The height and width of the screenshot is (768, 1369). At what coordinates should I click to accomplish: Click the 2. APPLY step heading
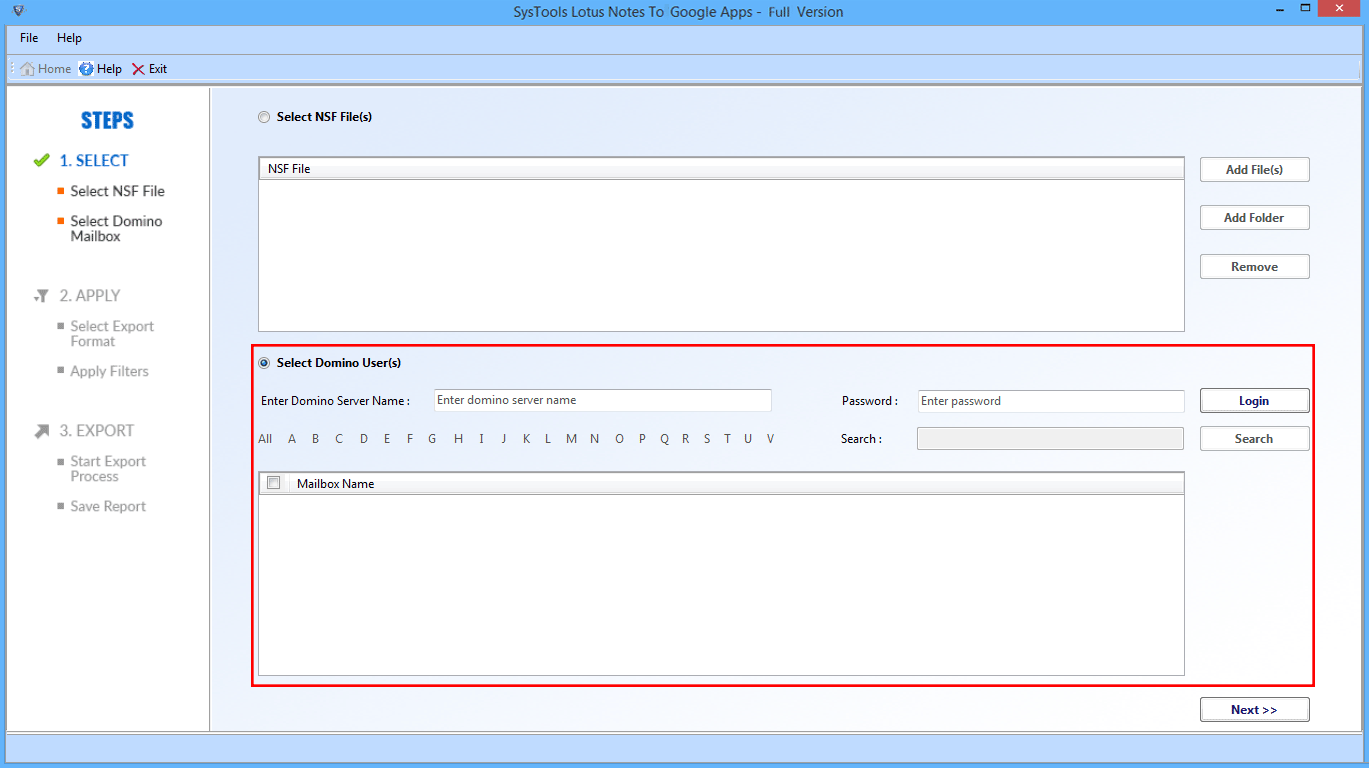click(x=90, y=296)
